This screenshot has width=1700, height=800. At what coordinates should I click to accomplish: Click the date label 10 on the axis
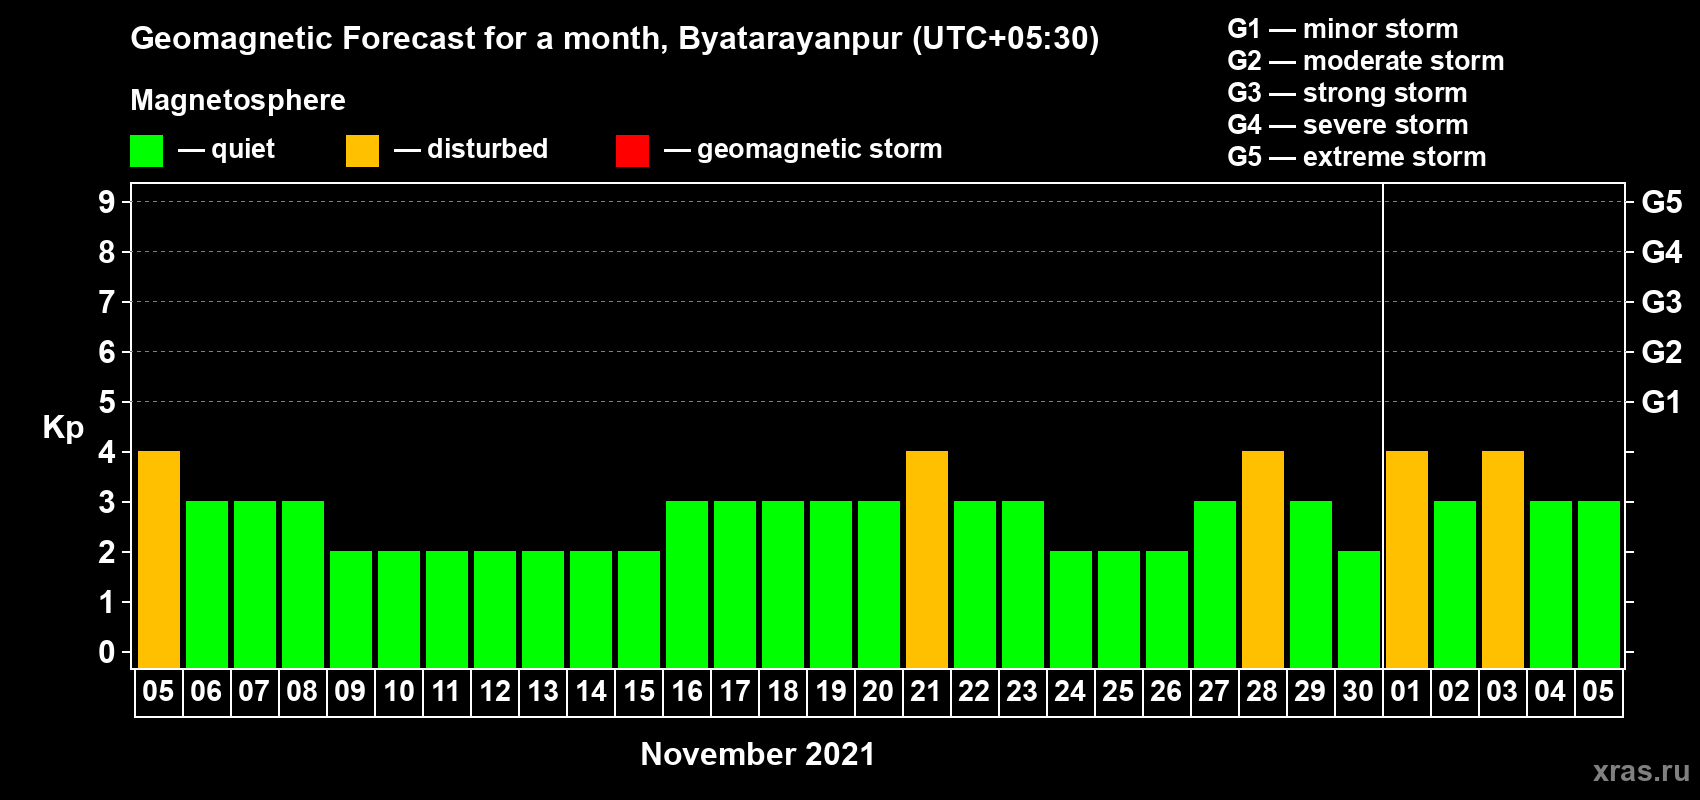pyautogui.click(x=399, y=692)
